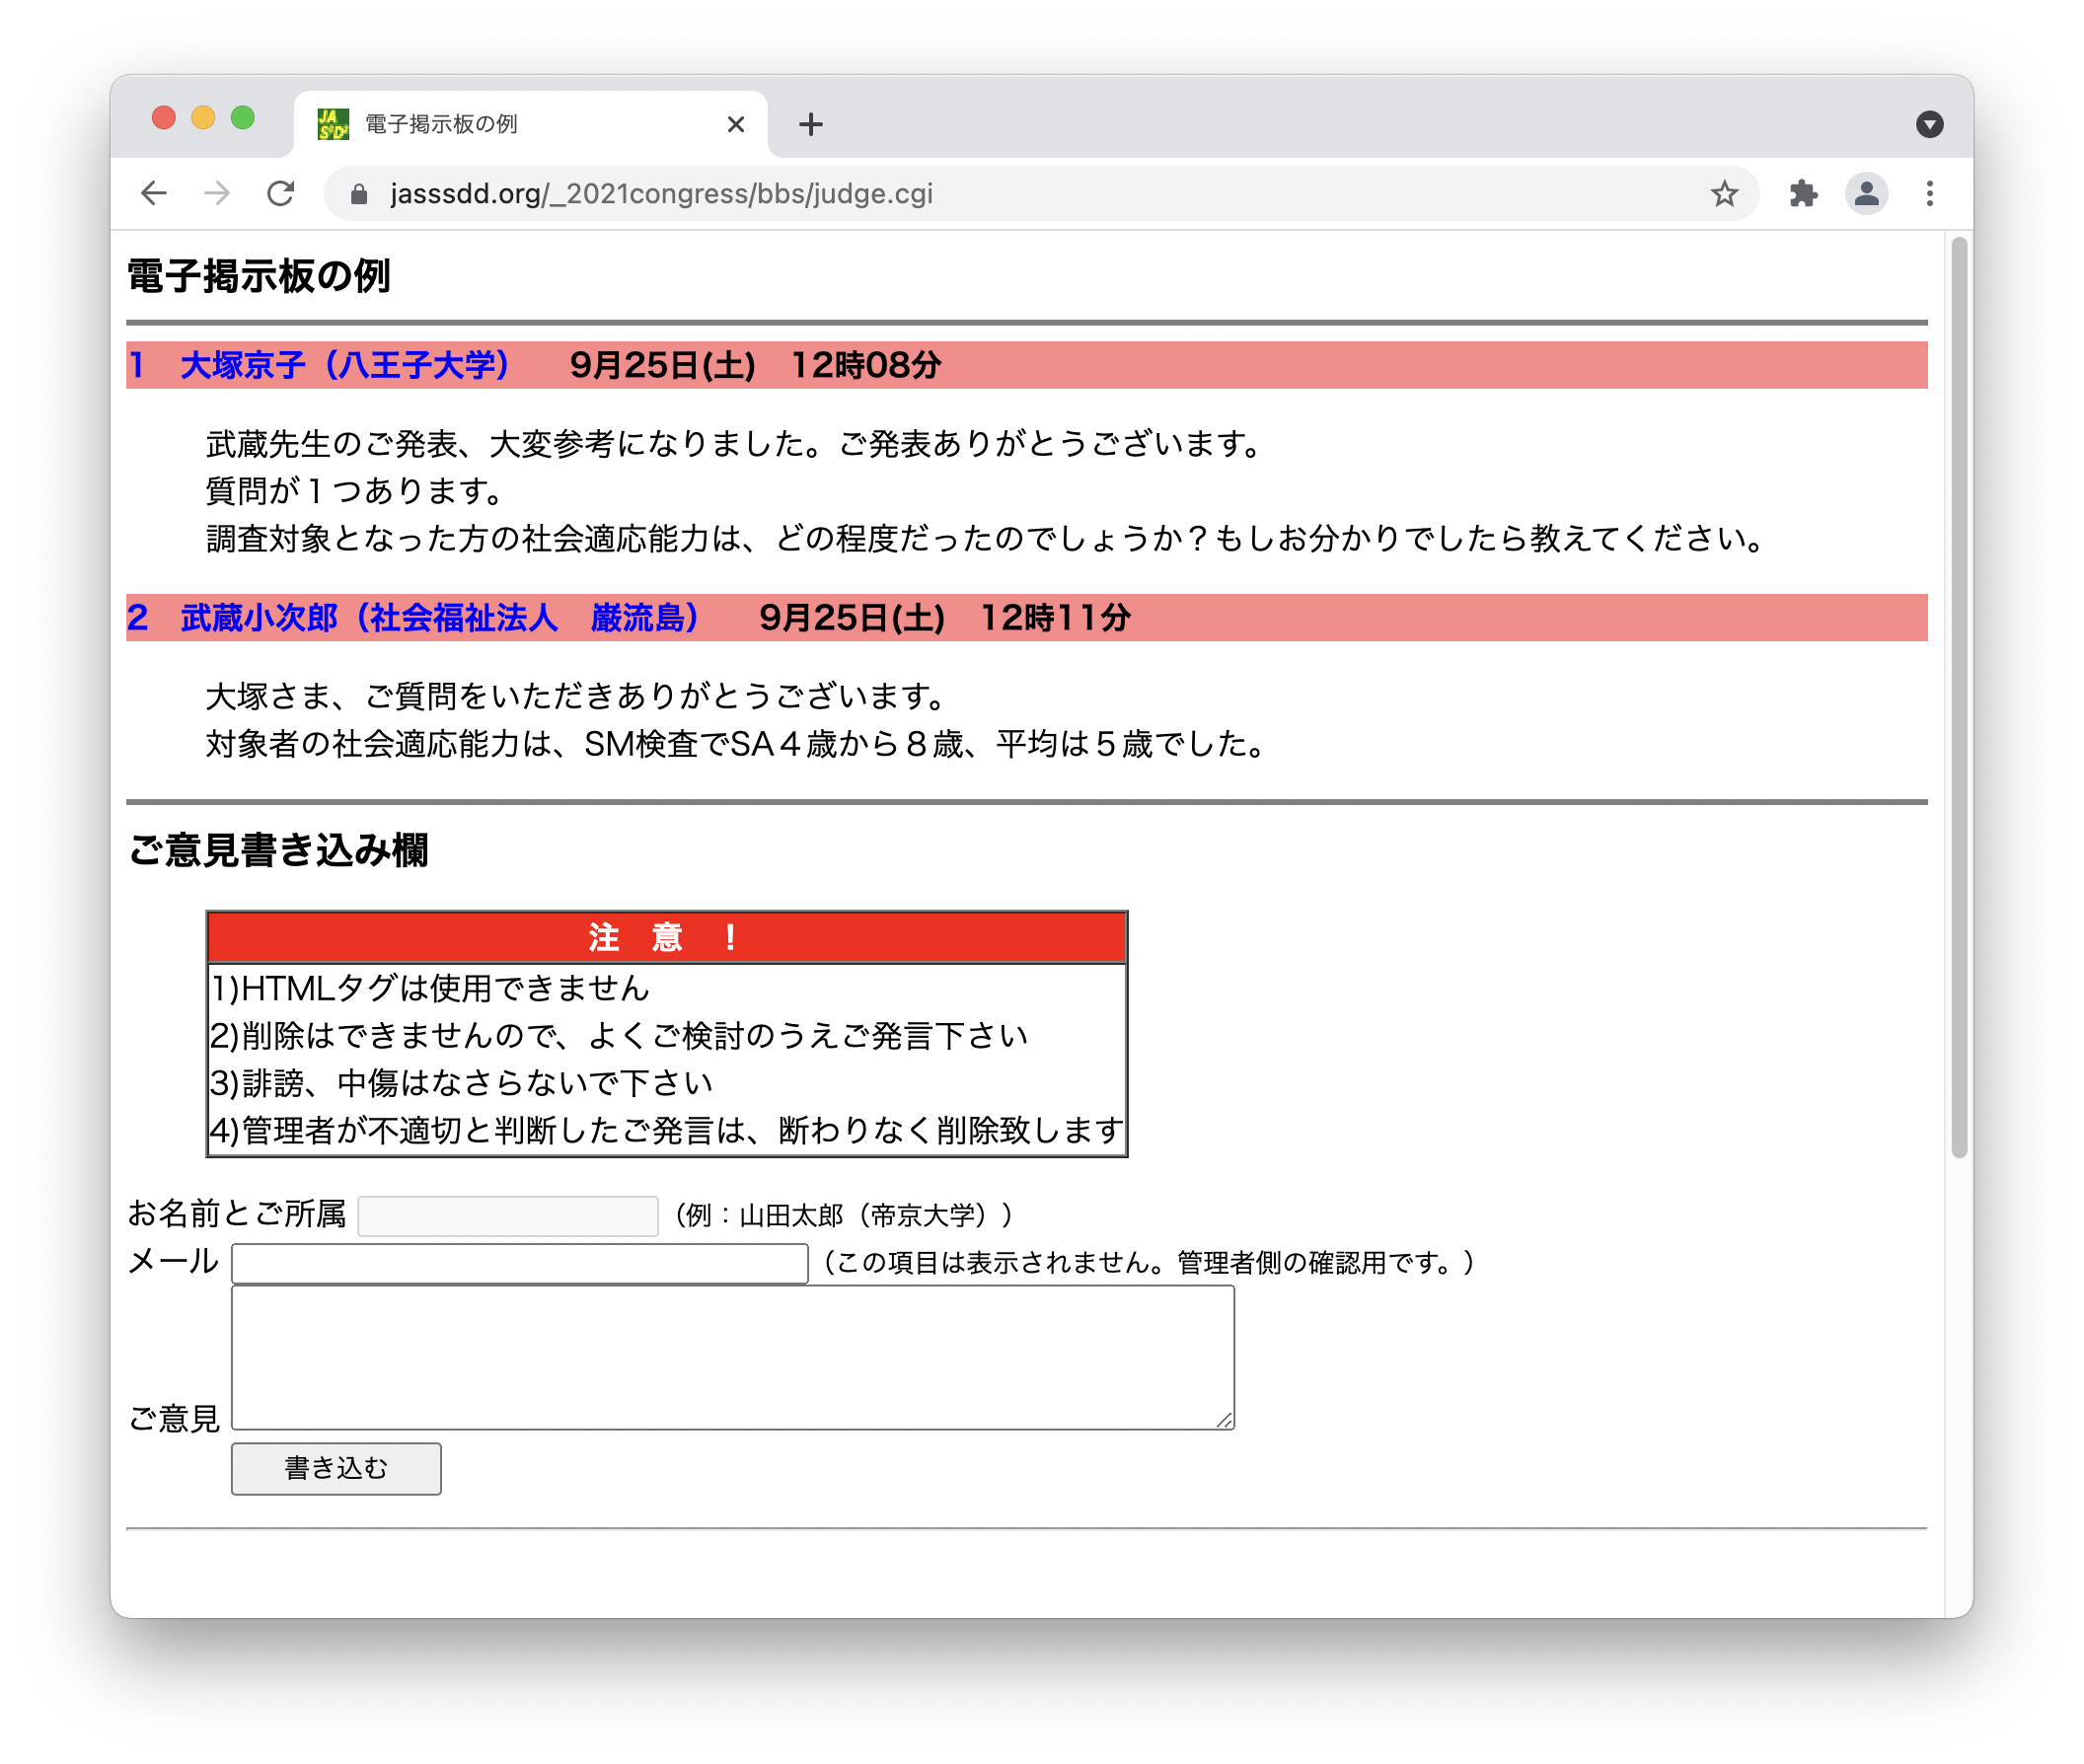Close the 電子掲示板の例 tab
Image resolution: width=2084 pixels, height=1764 pixels.
click(735, 124)
